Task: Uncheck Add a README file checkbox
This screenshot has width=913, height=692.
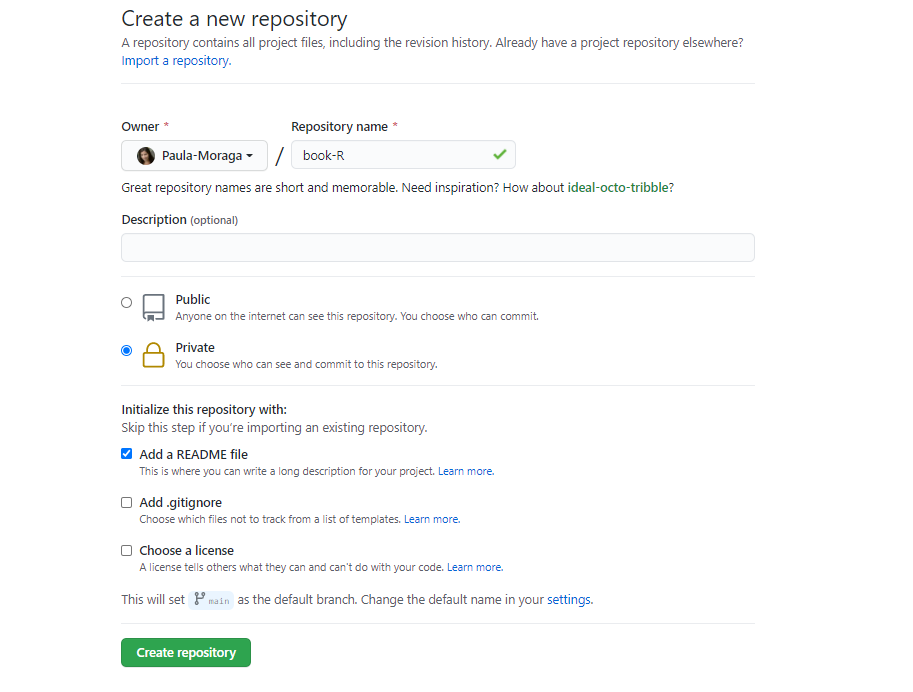Action: pos(126,454)
